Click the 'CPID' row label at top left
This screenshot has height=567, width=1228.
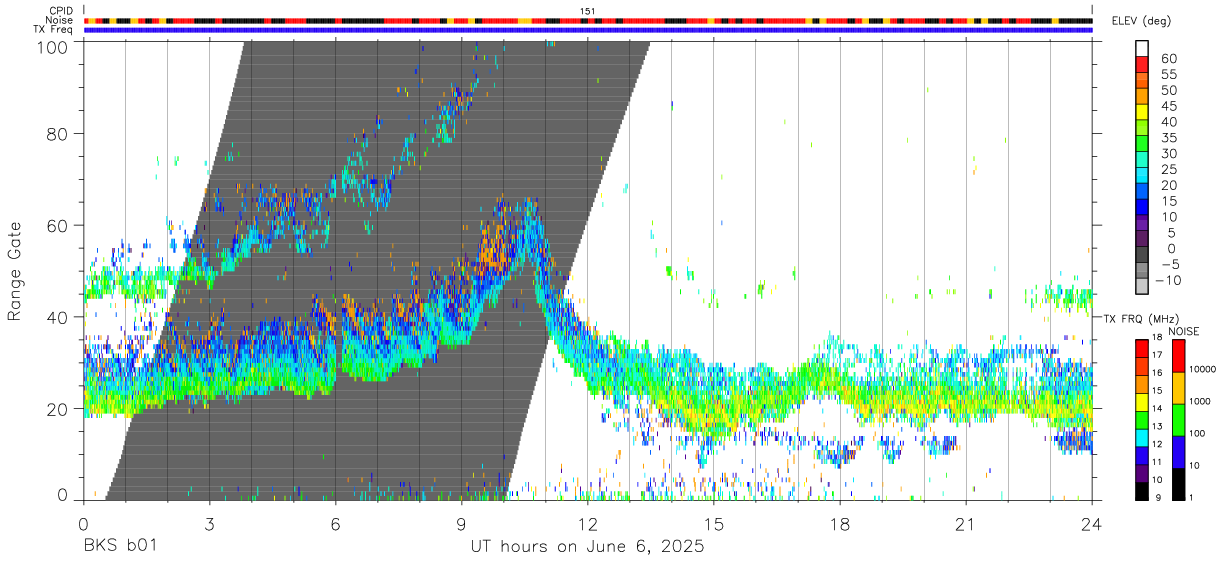[x=60, y=11]
